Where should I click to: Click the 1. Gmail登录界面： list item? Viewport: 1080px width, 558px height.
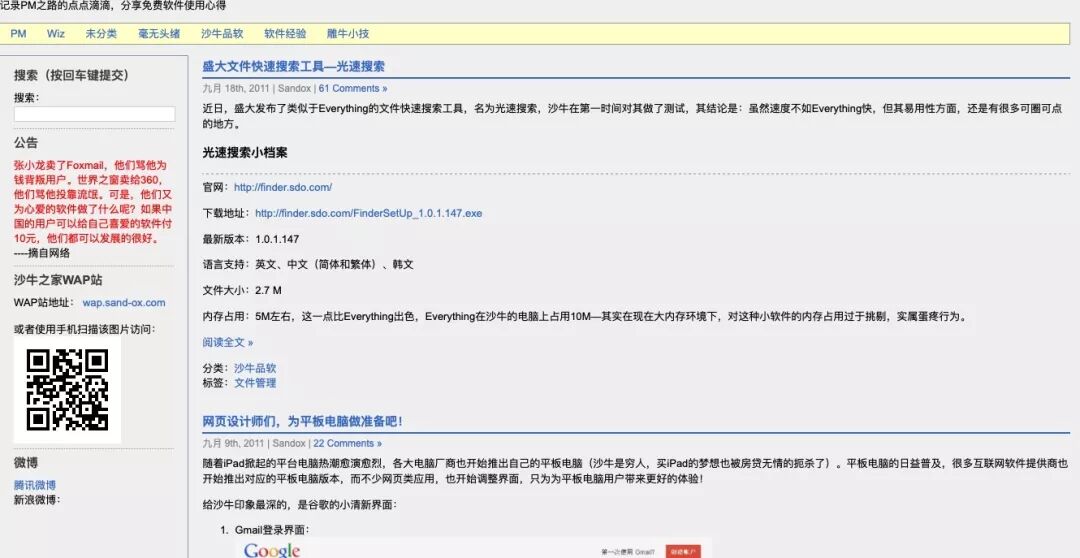click(265, 530)
